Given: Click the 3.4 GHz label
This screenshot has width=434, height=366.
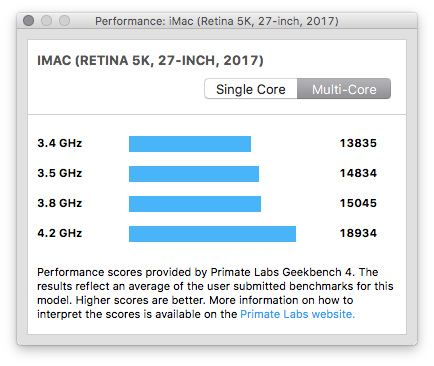Looking at the screenshot, I should 60,143.
